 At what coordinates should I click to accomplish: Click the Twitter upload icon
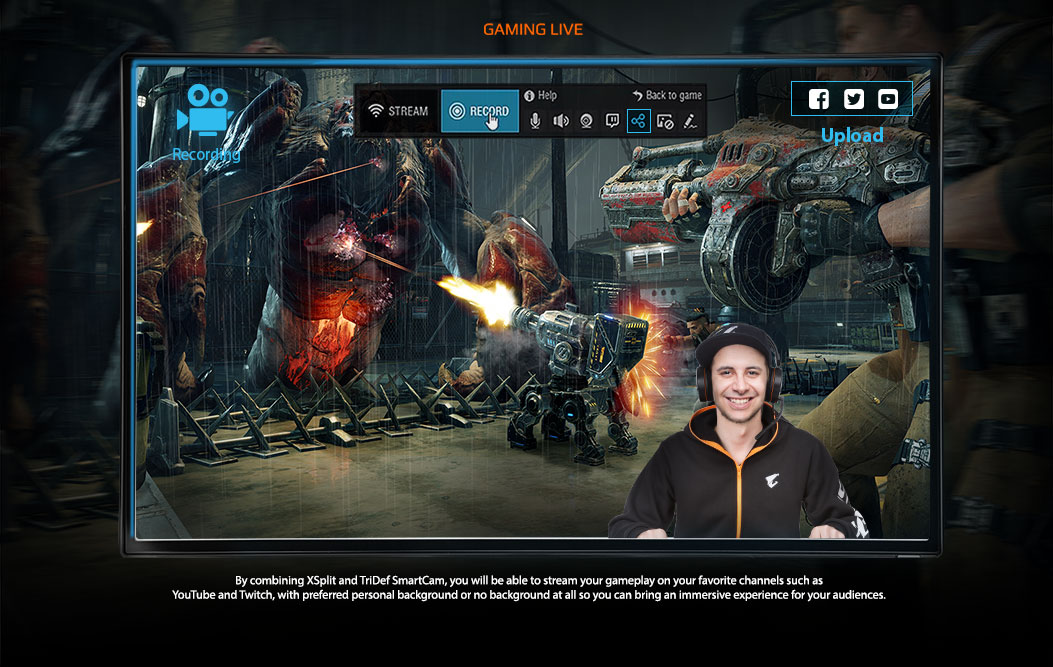coord(853,99)
